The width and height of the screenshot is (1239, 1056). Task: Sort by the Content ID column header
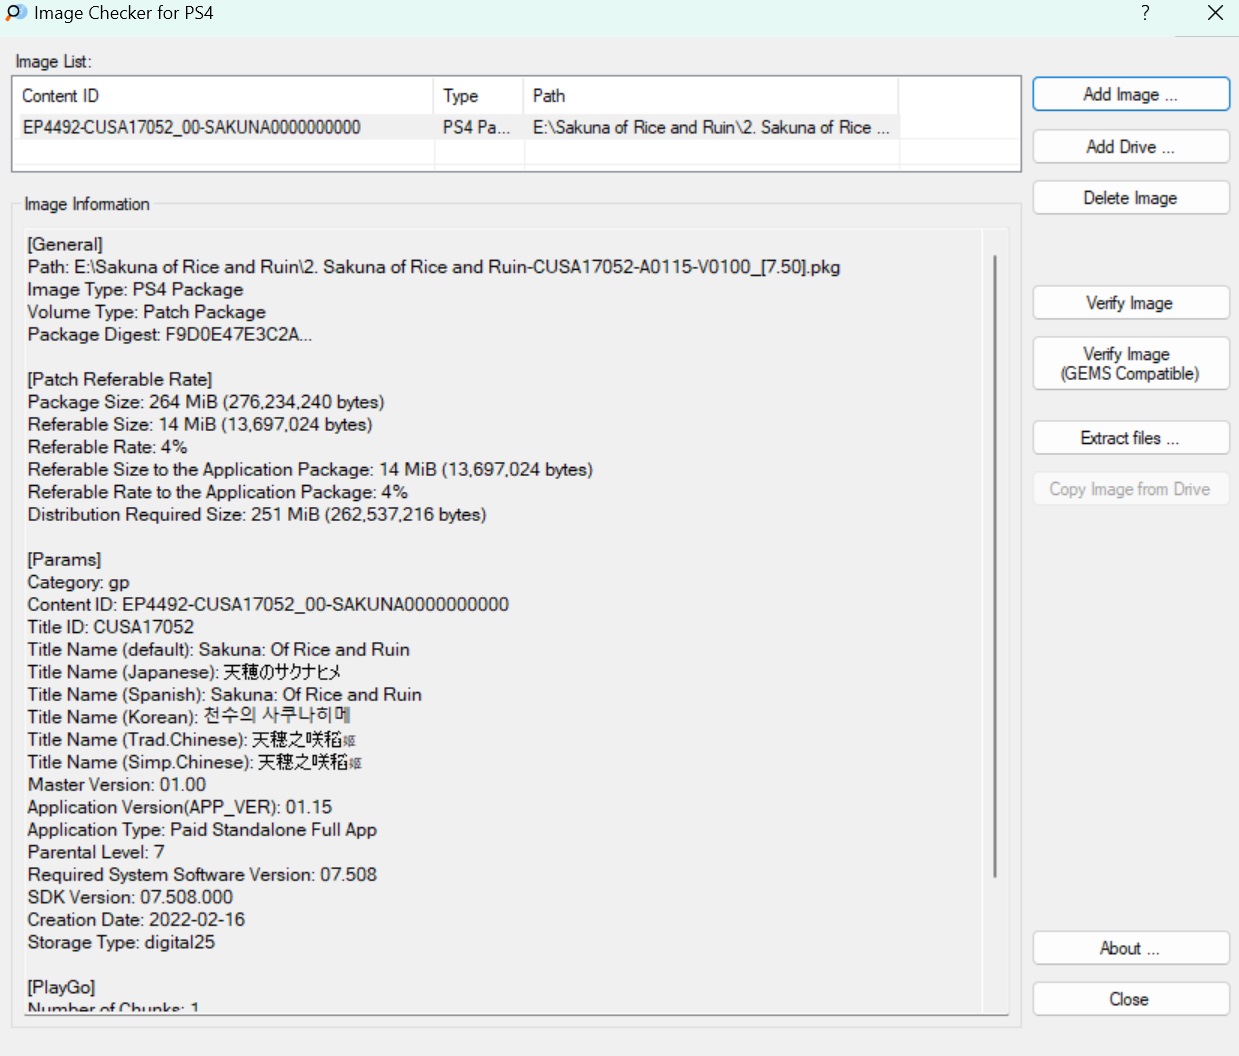coord(223,96)
